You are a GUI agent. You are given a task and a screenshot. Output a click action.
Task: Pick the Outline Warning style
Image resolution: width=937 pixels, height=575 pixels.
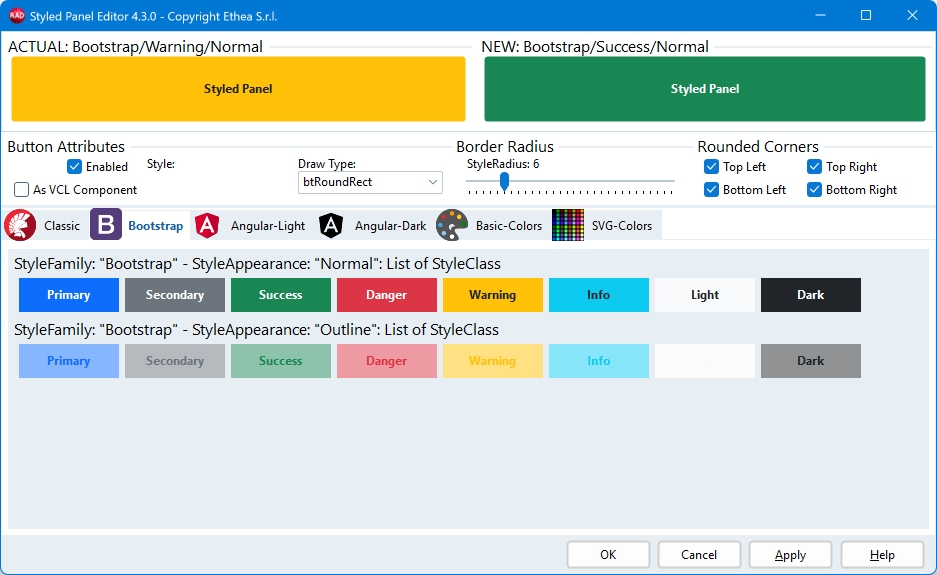[492, 360]
